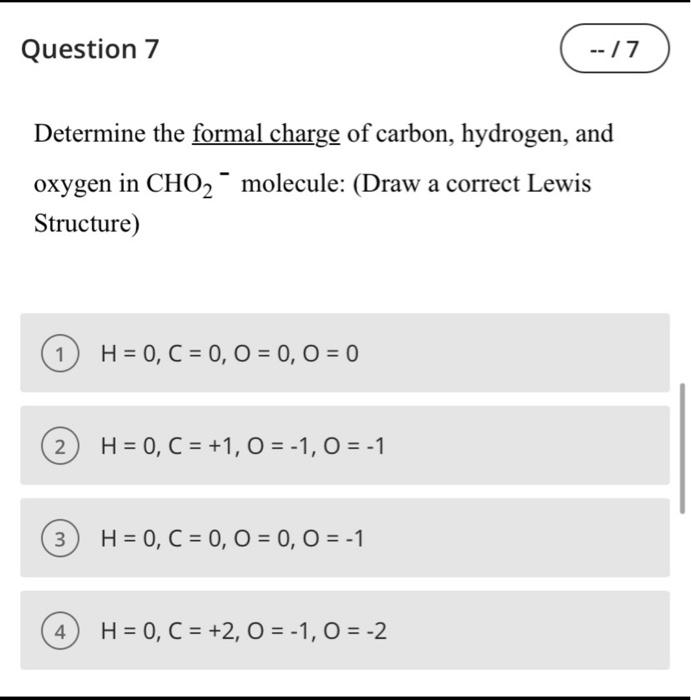Choose answer text H = 0, C = +1, O = -1, O = -1
Viewport: 691px width, 700px height.
click(242, 446)
